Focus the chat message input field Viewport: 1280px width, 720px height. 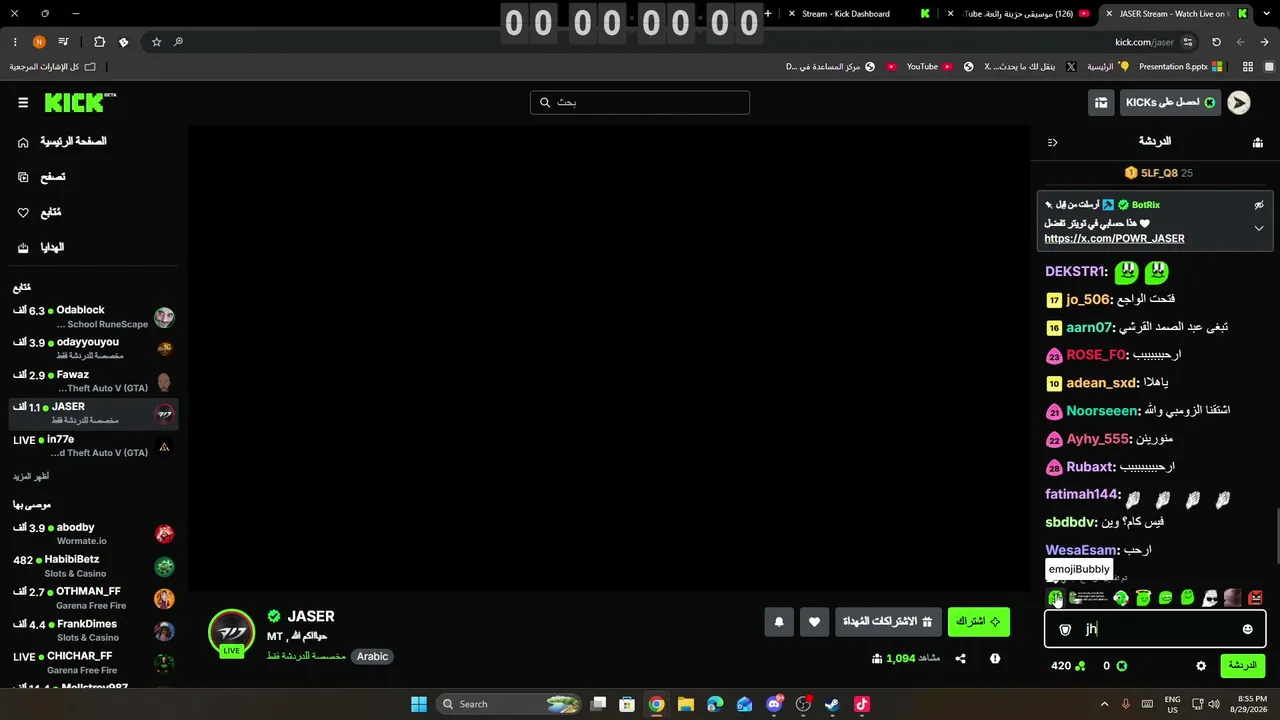tap(1155, 629)
